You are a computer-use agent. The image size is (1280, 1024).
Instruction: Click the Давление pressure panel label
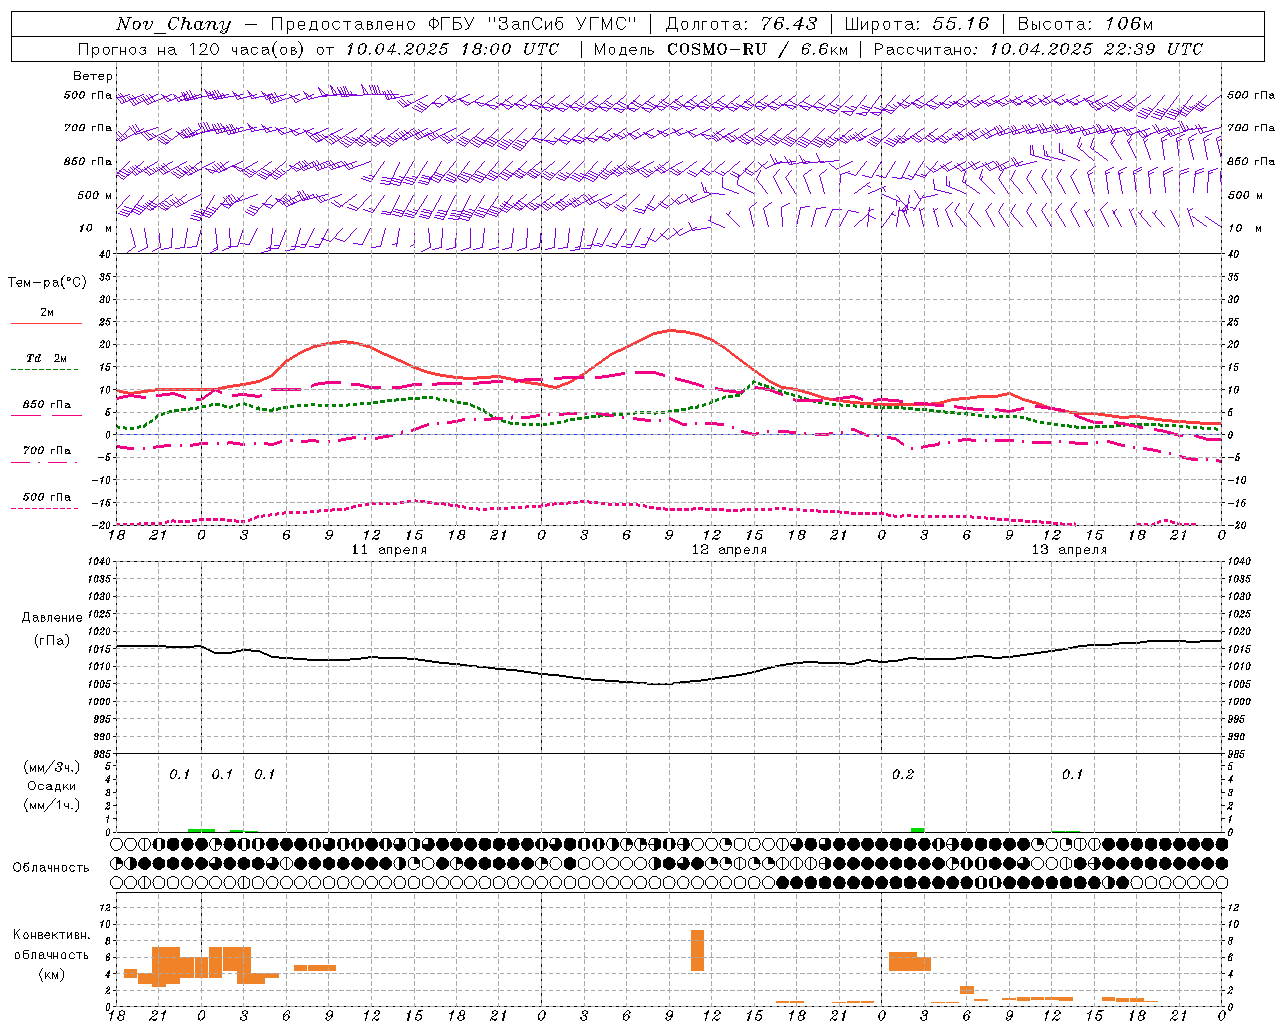coord(52,618)
